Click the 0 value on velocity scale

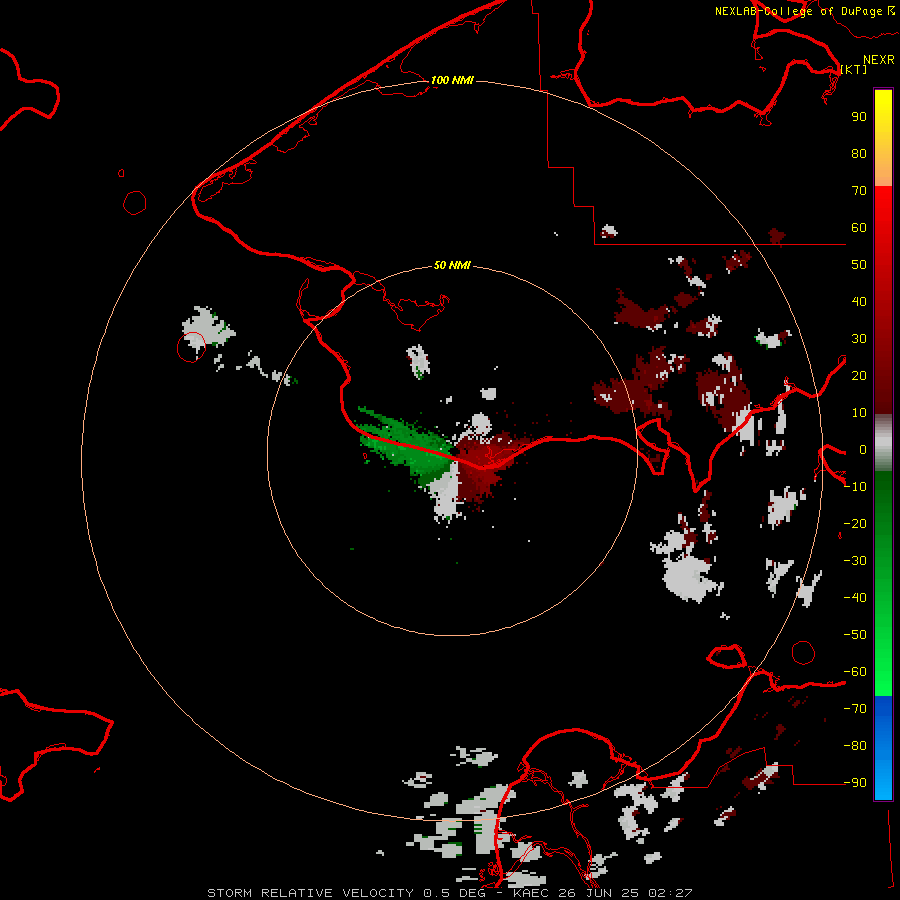point(862,449)
